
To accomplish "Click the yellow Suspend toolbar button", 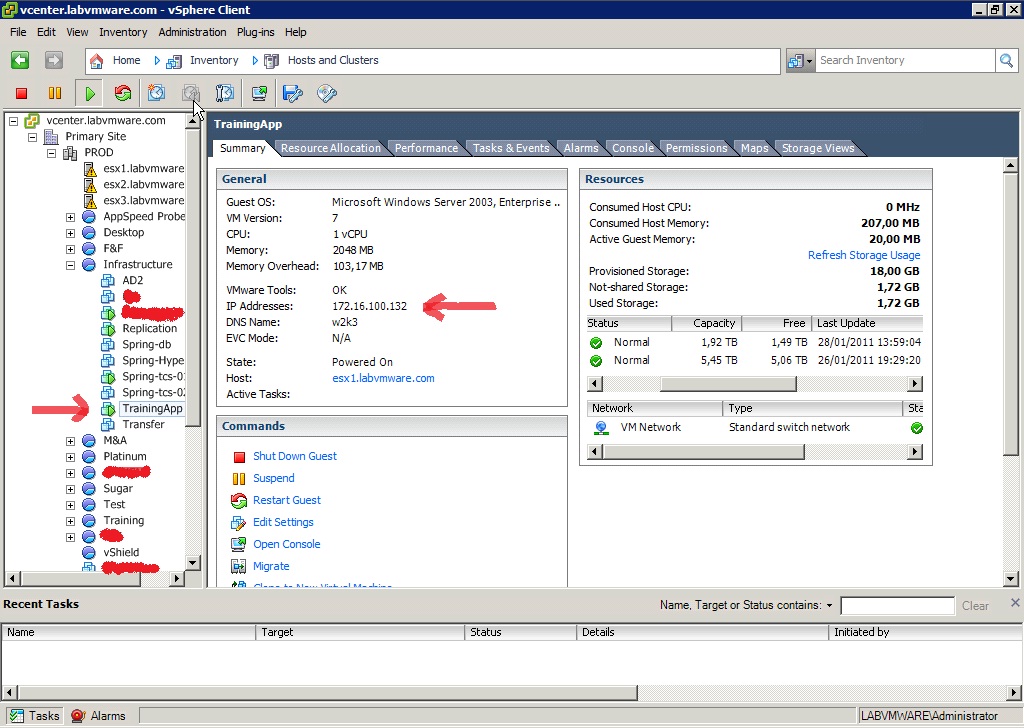I will click(55, 93).
